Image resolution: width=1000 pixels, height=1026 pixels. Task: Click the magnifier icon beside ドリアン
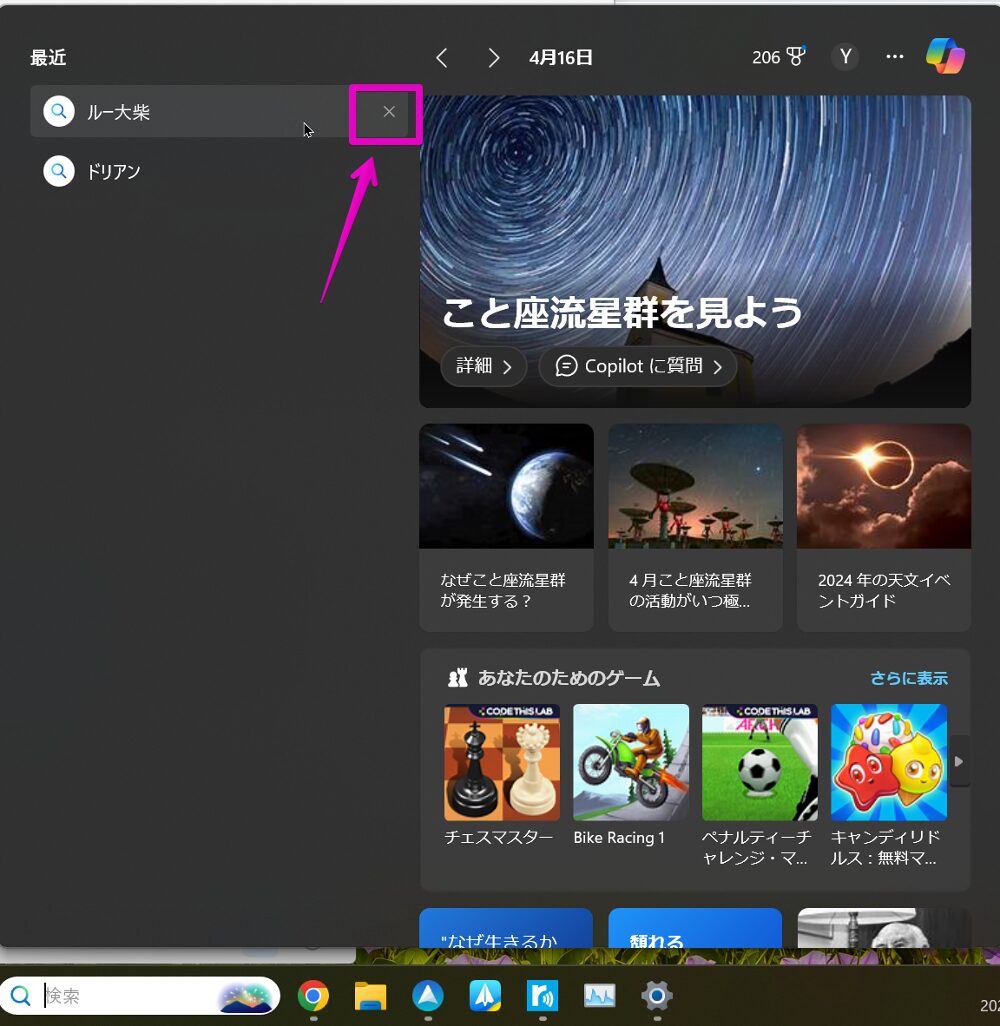click(59, 171)
